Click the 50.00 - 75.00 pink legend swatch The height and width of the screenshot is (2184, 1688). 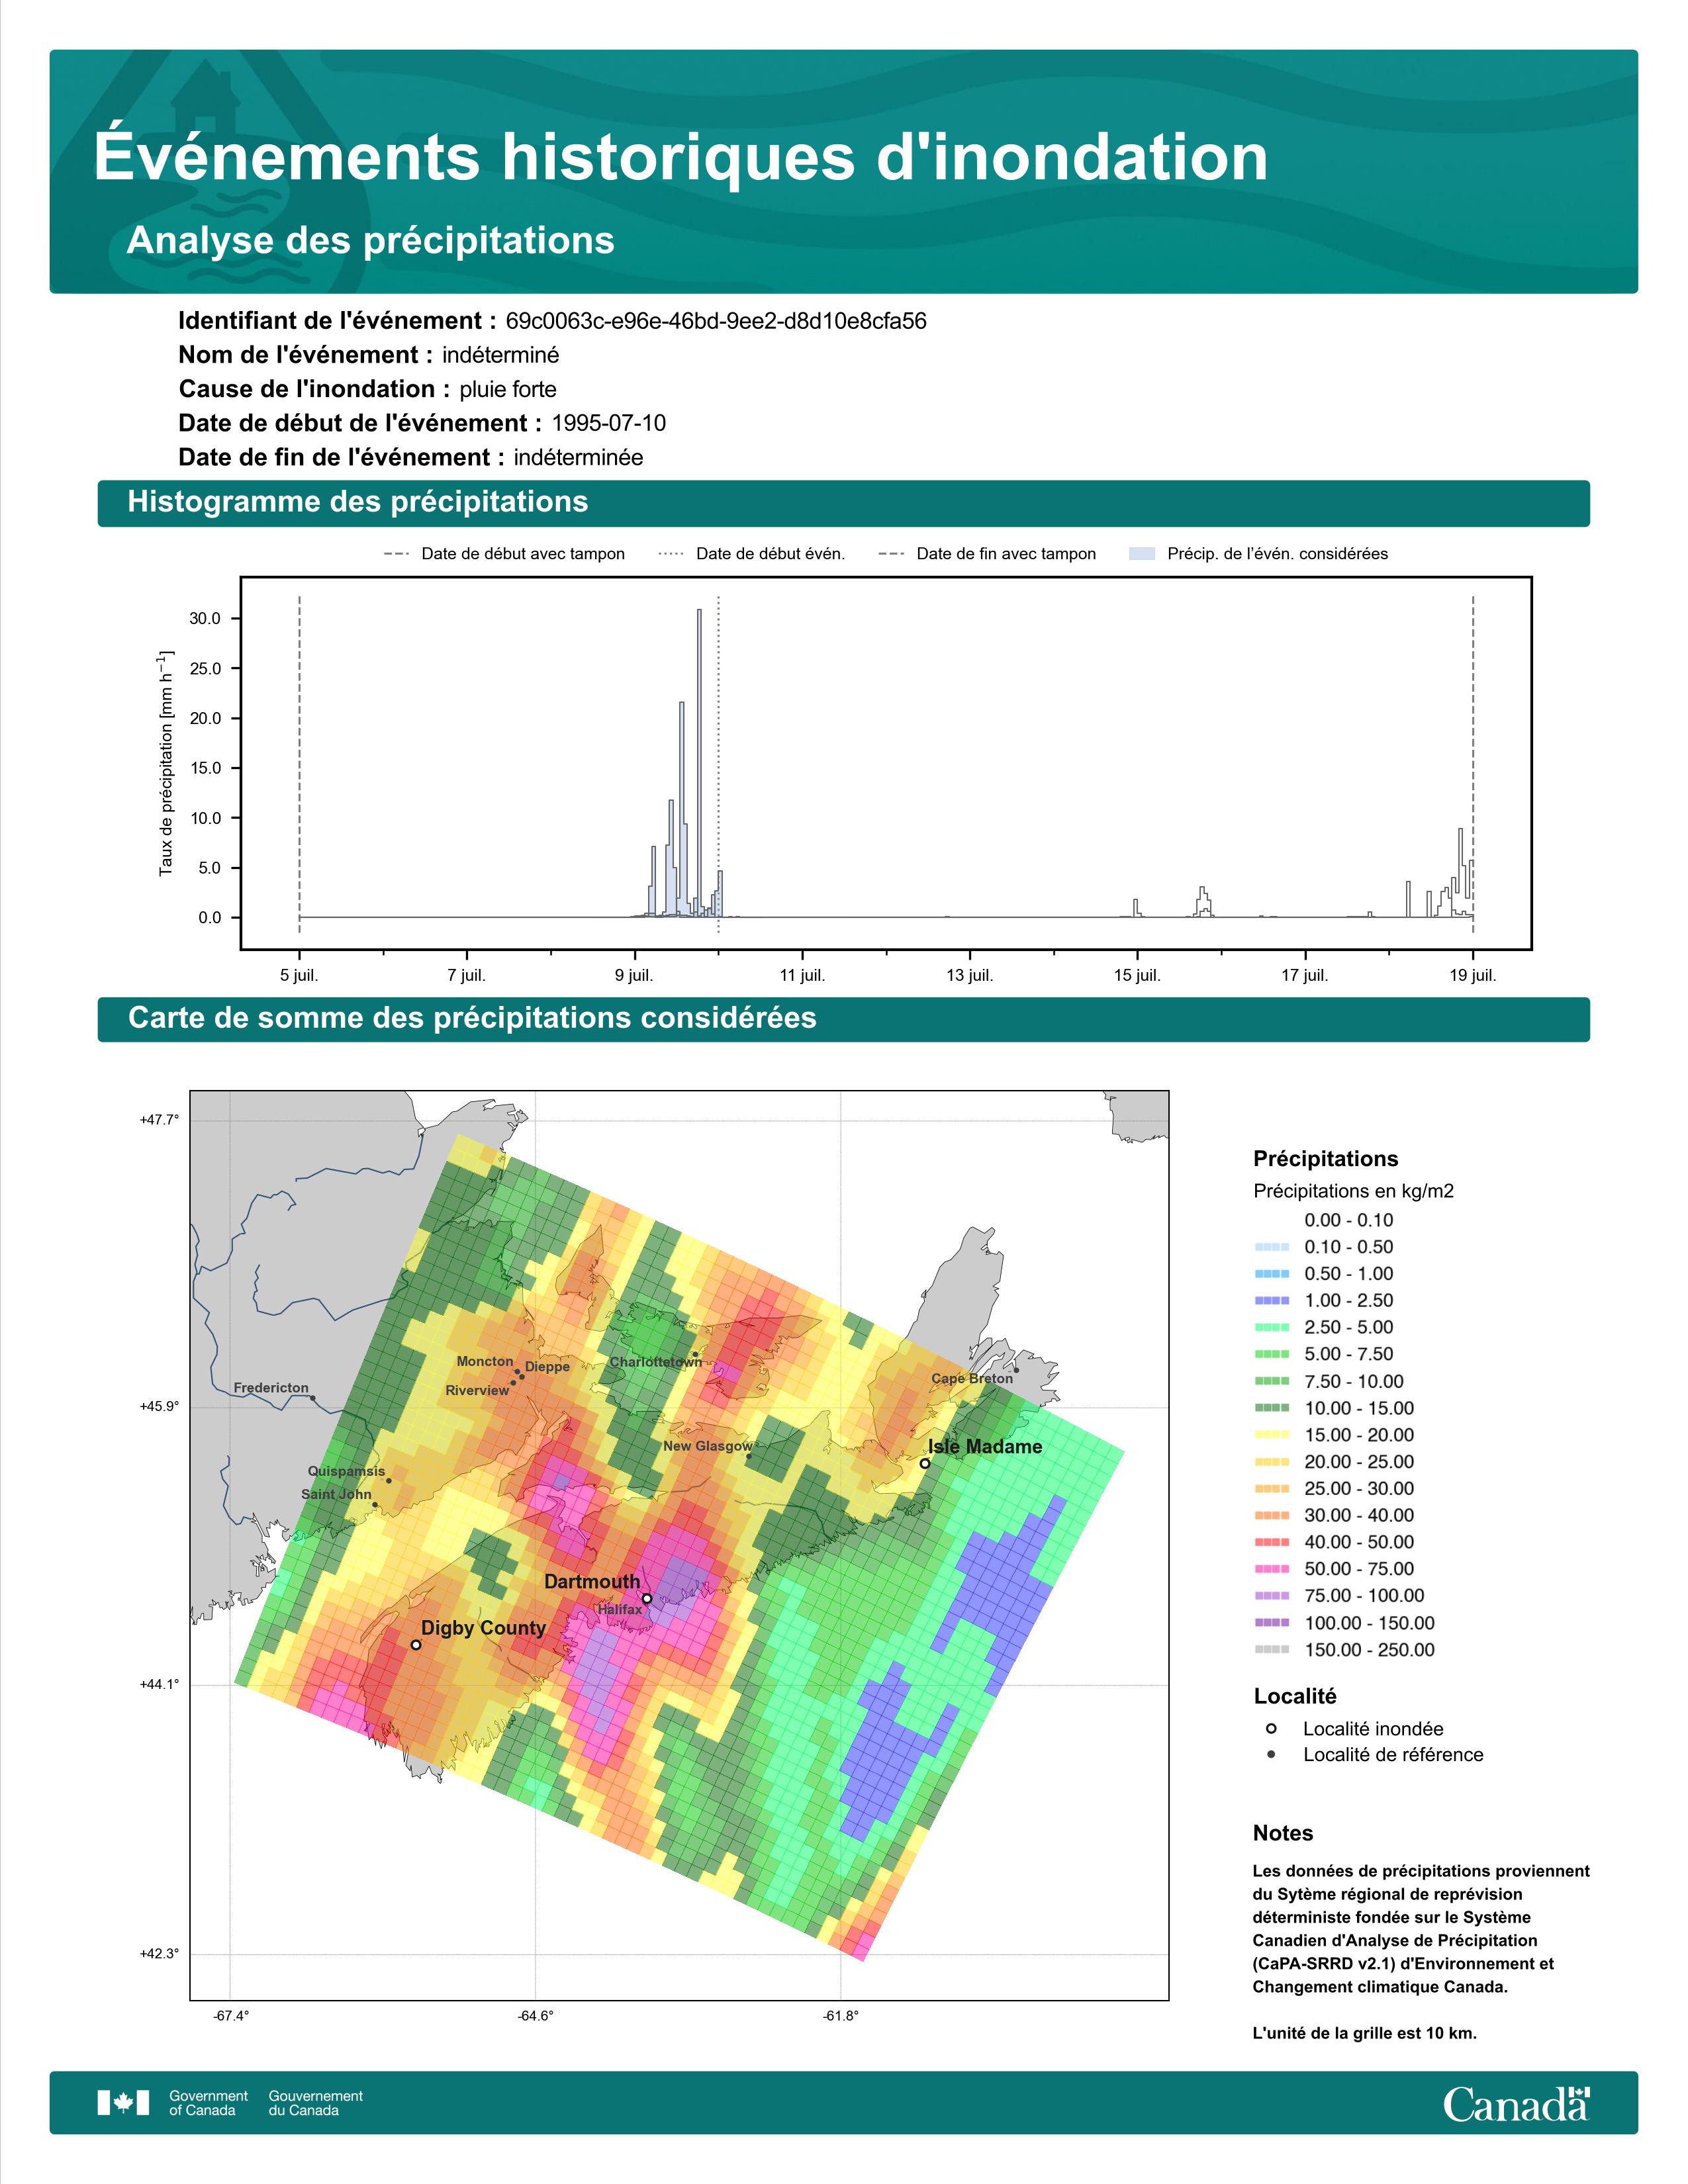coord(1271,1569)
